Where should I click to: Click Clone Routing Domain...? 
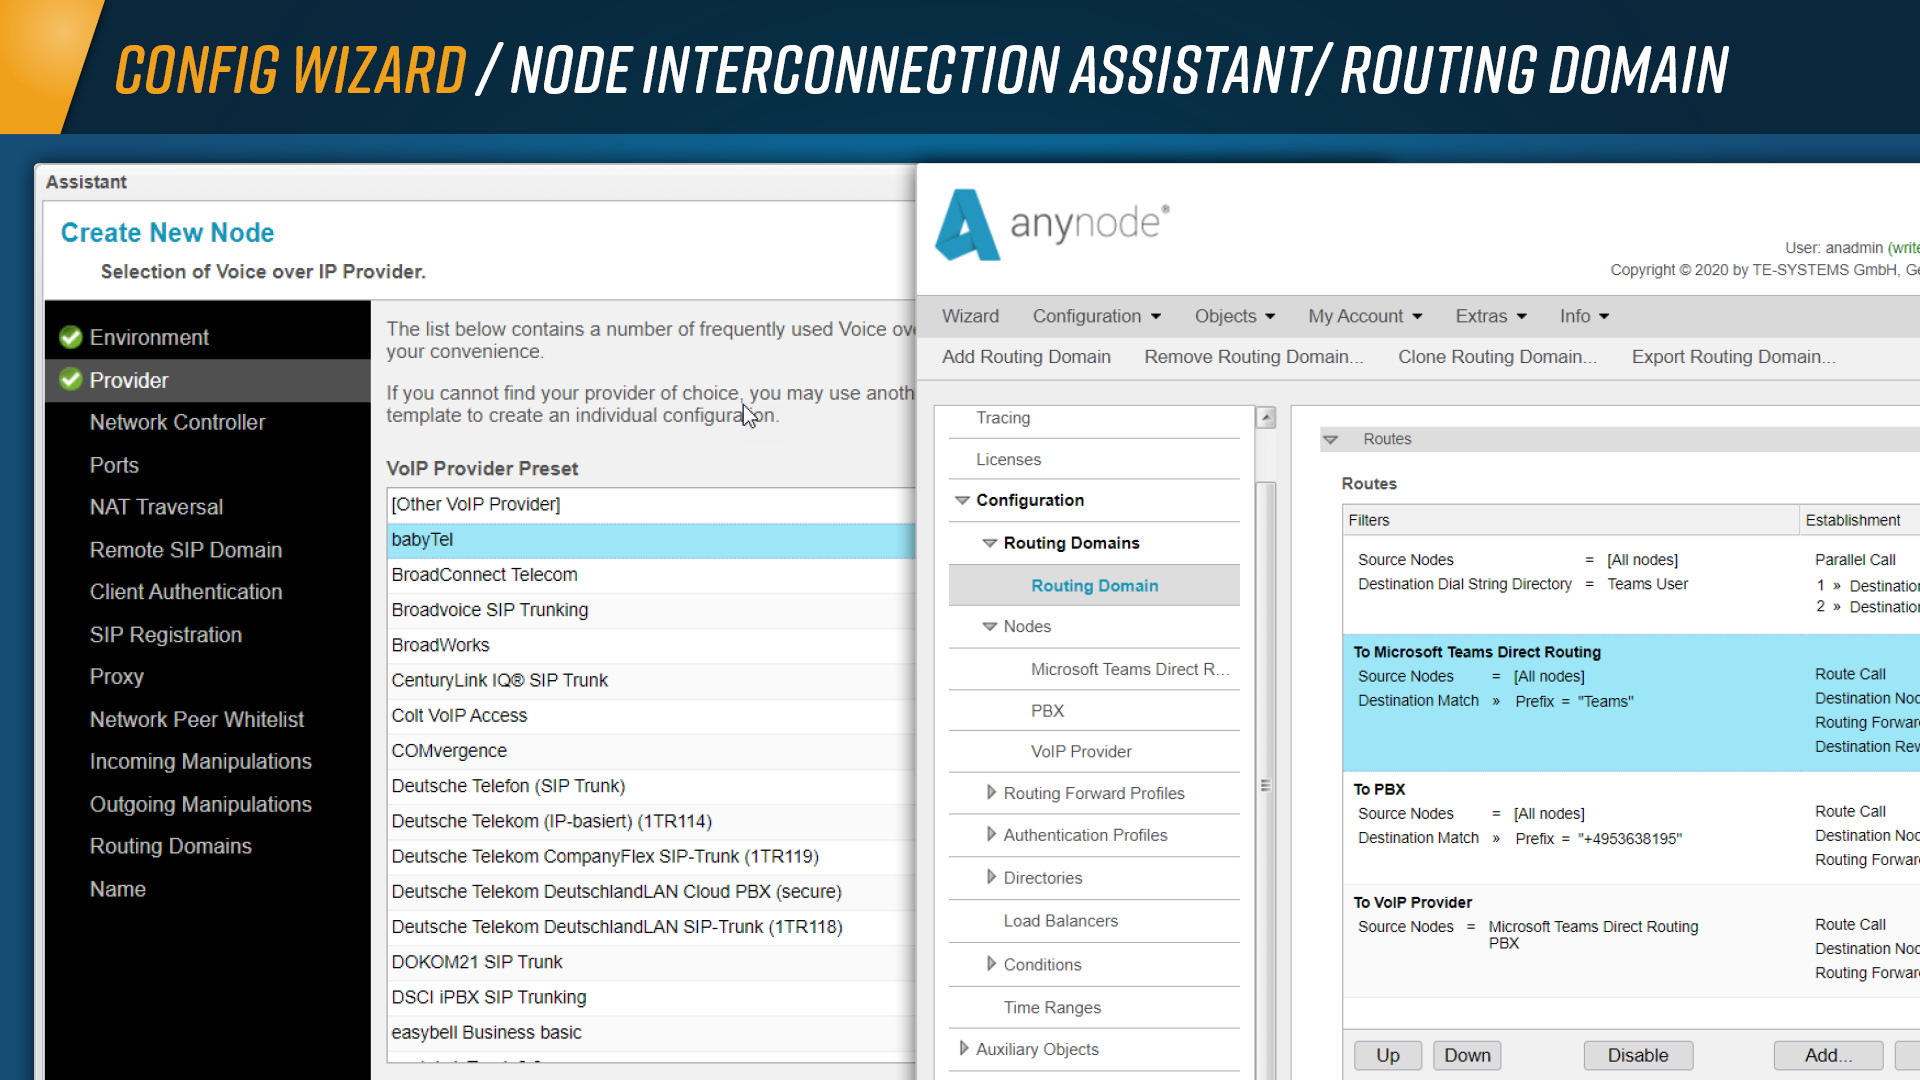click(1497, 357)
